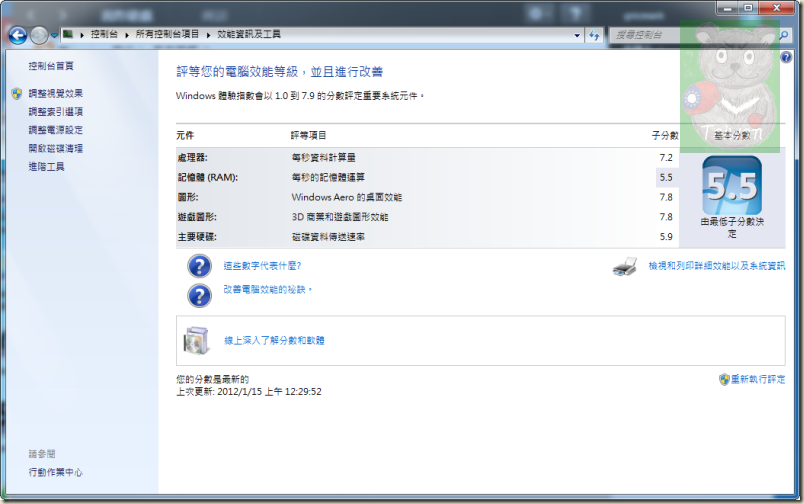Open 調整索引選項 link
Viewport: 804px width, 504px height.
click(55, 112)
